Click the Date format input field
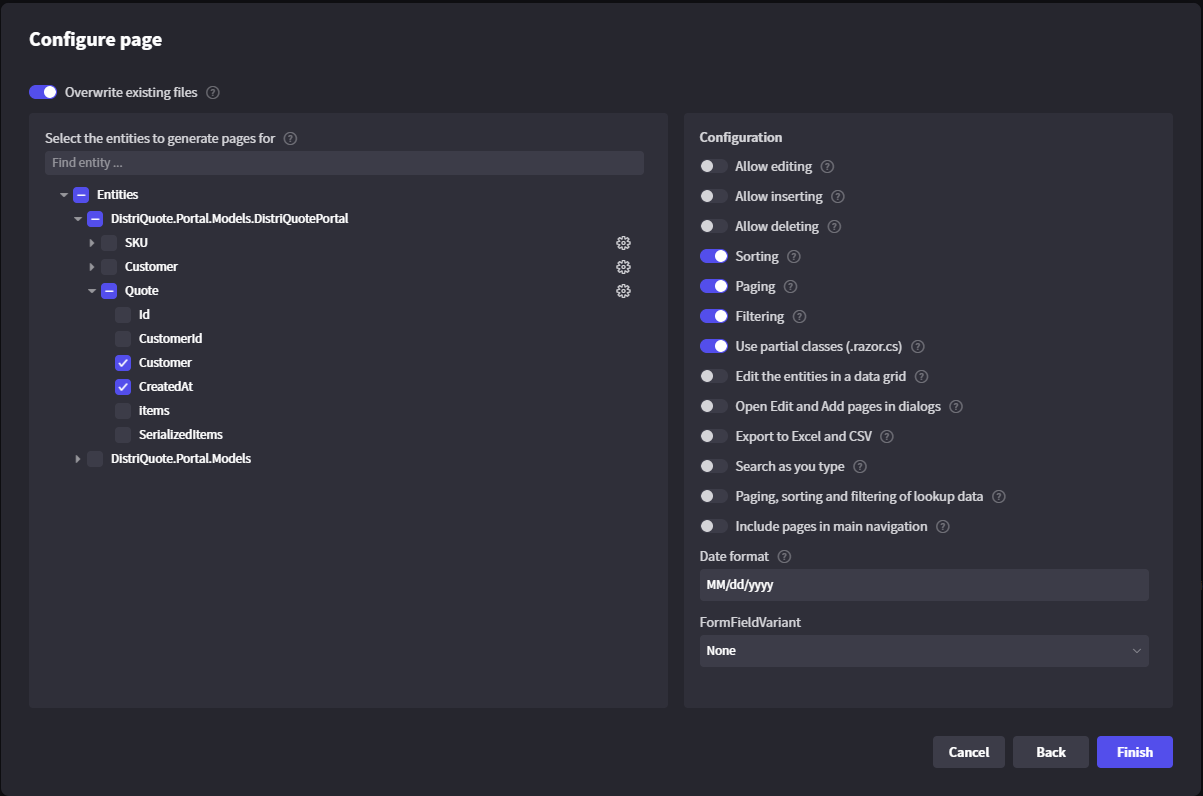Screen dimensions: 1203x796 click(924, 585)
